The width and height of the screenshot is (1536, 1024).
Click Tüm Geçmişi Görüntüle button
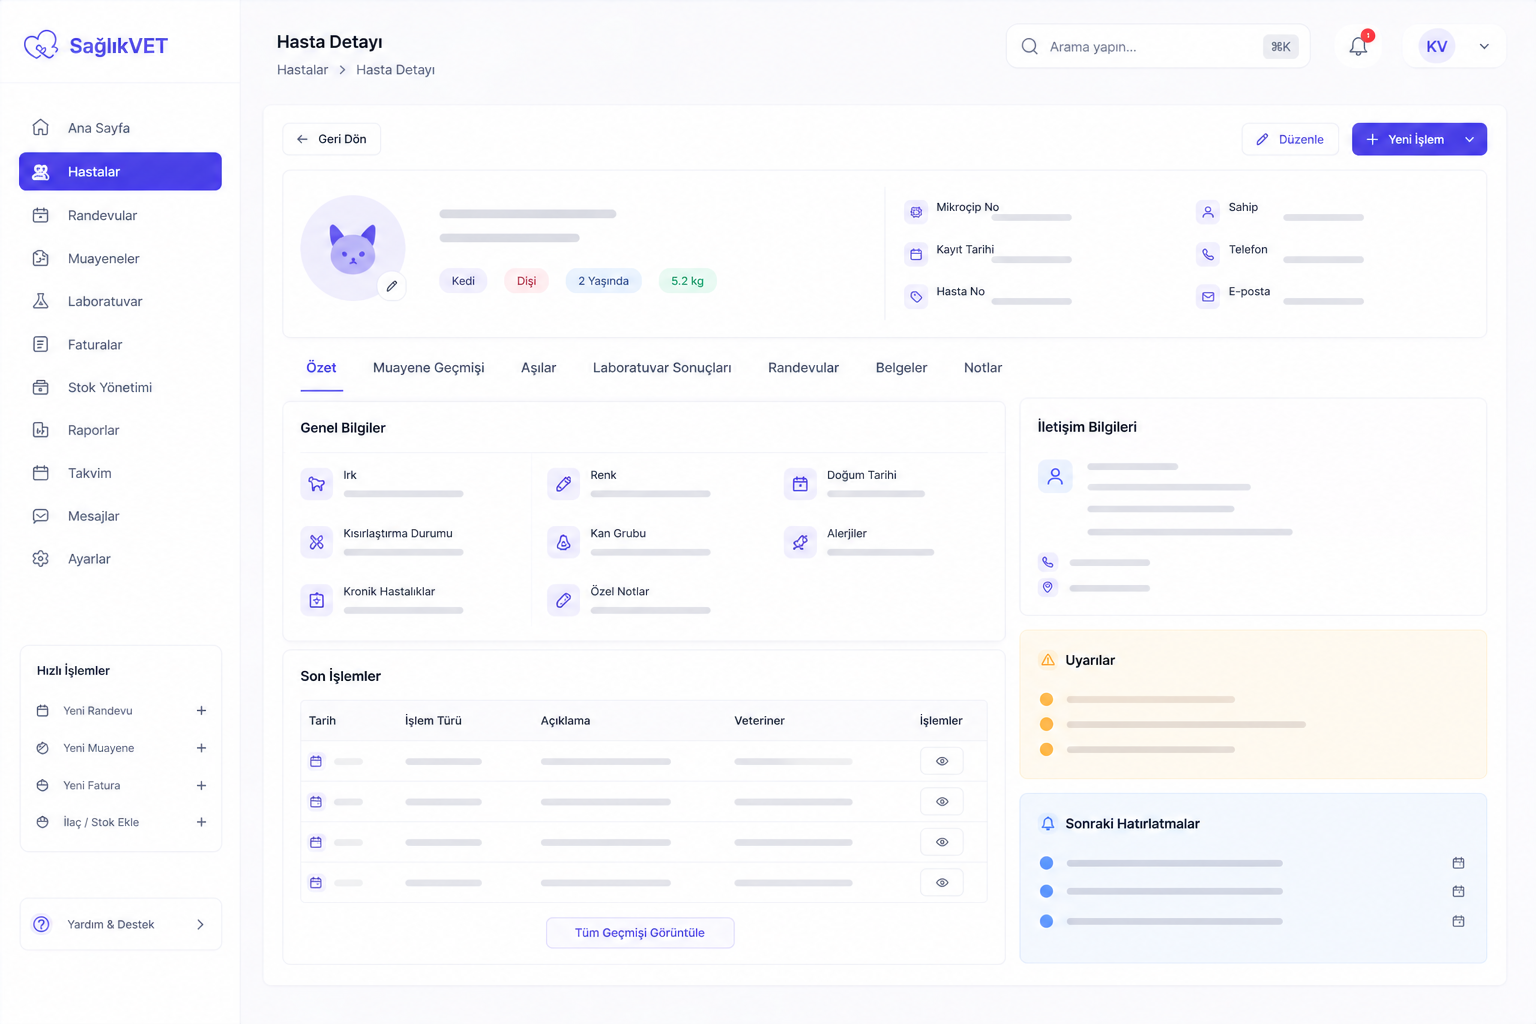tap(639, 933)
